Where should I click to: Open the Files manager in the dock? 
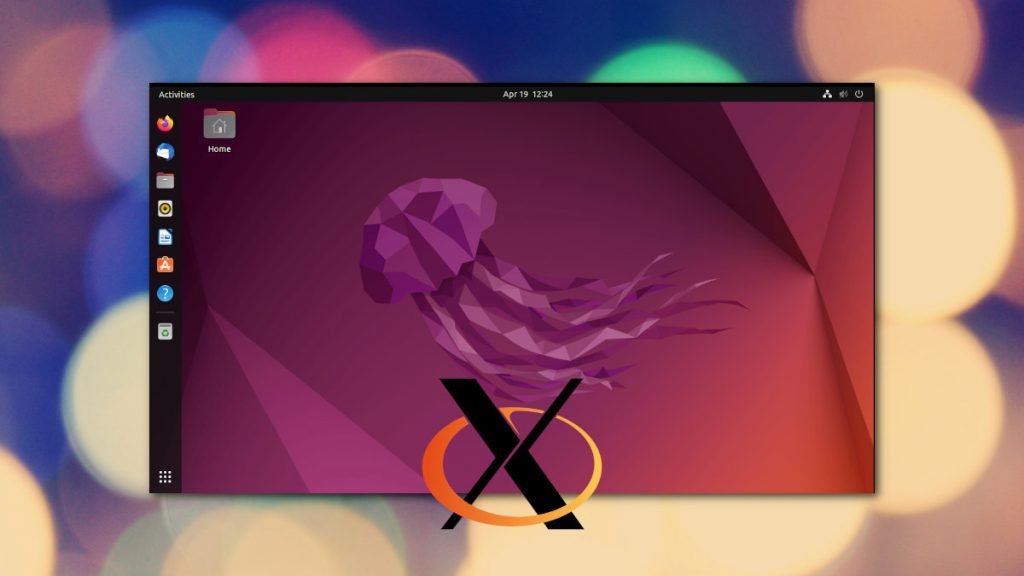tap(165, 180)
